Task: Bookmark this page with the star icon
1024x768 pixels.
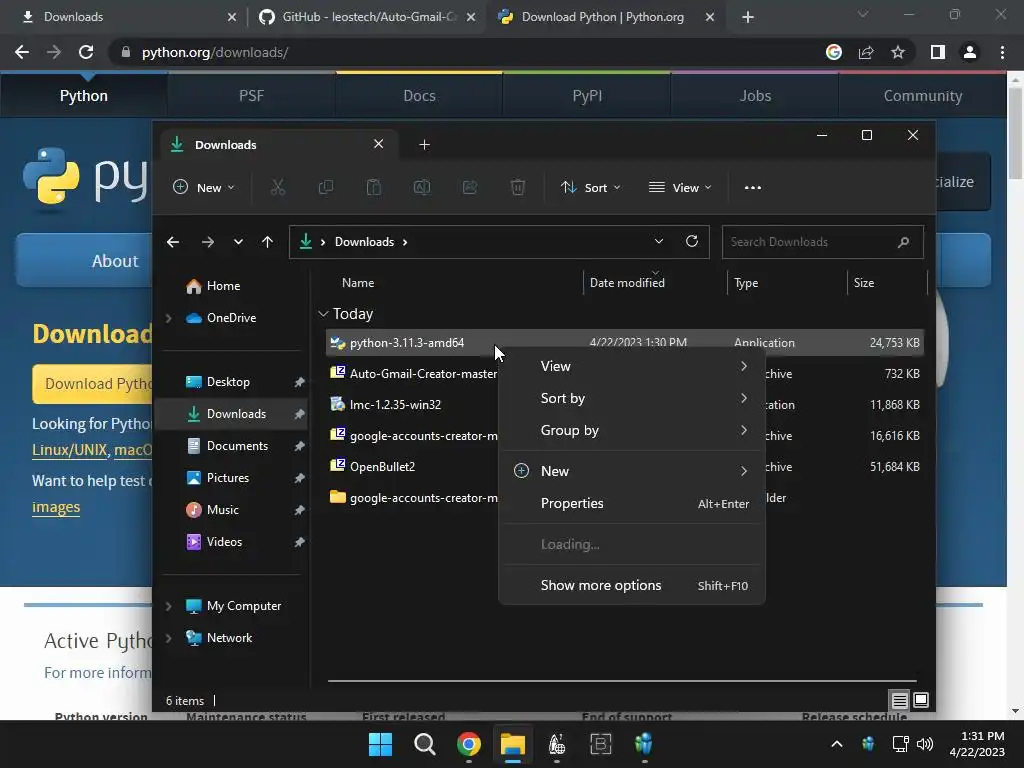Action: point(898,52)
